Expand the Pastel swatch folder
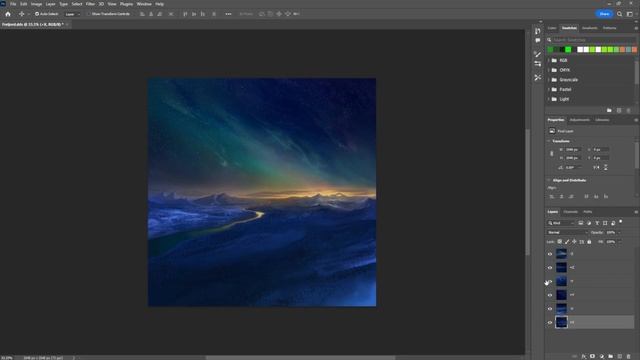 [x=549, y=89]
